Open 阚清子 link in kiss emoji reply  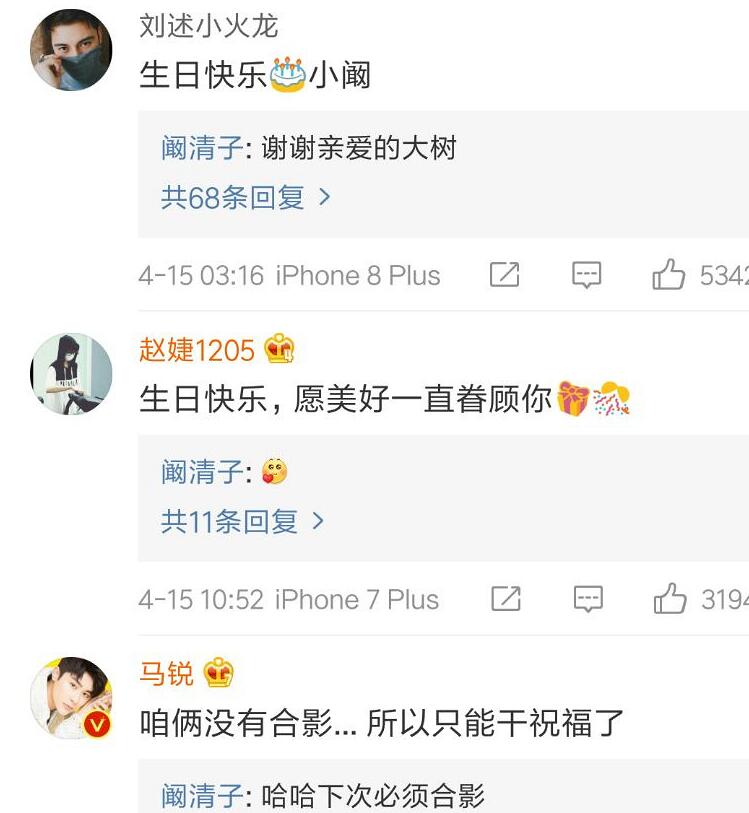(202, 471)
